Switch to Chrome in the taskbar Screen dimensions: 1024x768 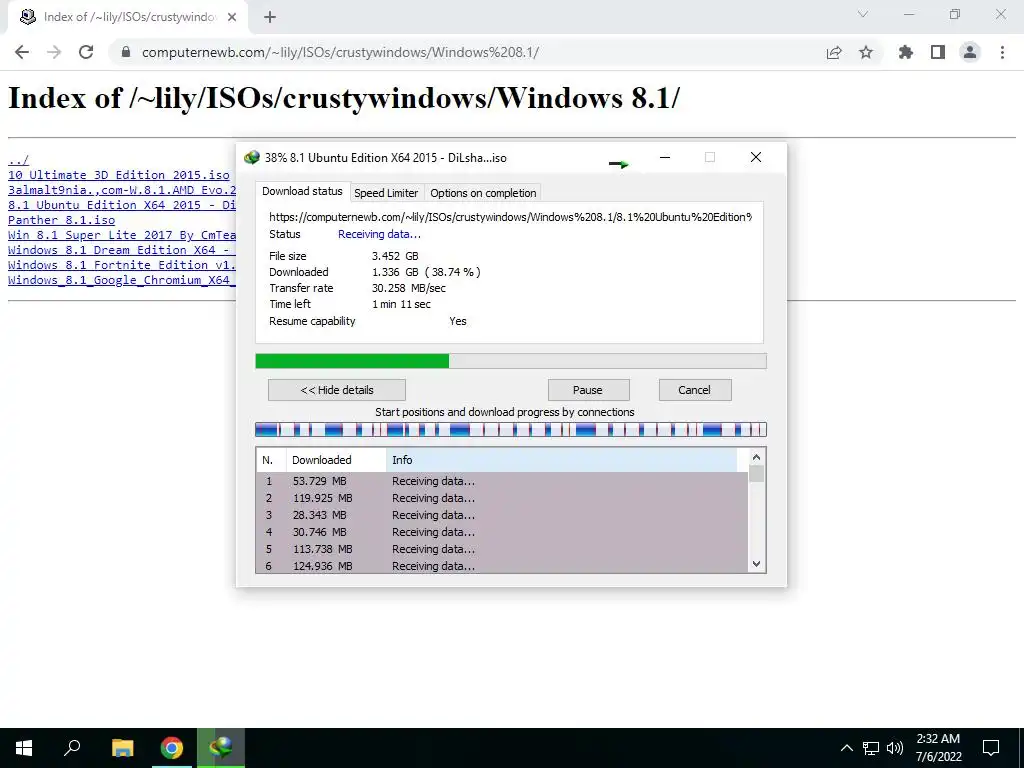pyautogui.click(x=172, y=748)
